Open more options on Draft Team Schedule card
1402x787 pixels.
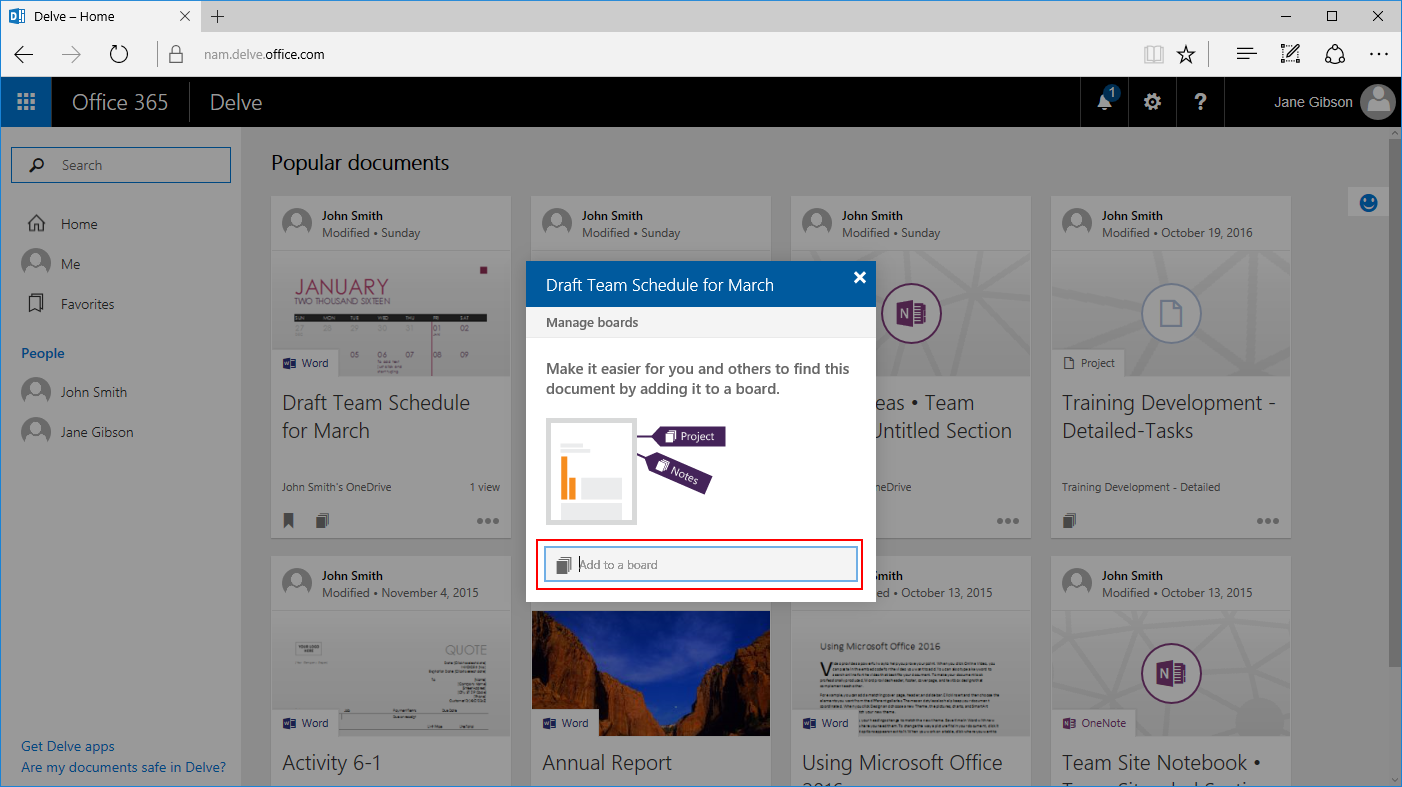tap(488, 521)
